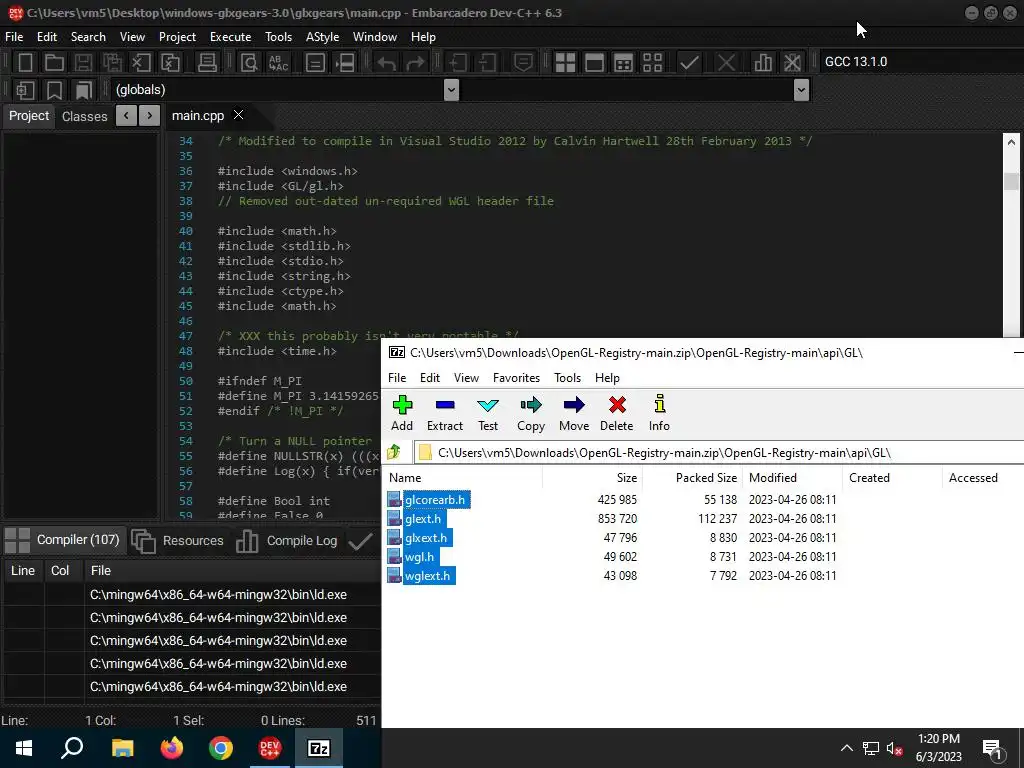Click the right arrow next to Classes tab
Image resolution: width=1024 pixels, height=768 pixels.
[150, 116]
